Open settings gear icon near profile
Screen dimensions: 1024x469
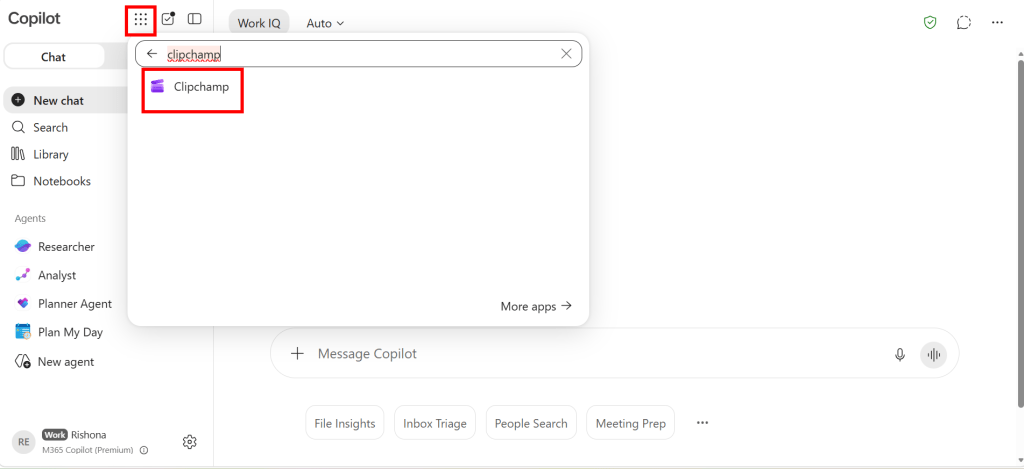pos(189,442)
